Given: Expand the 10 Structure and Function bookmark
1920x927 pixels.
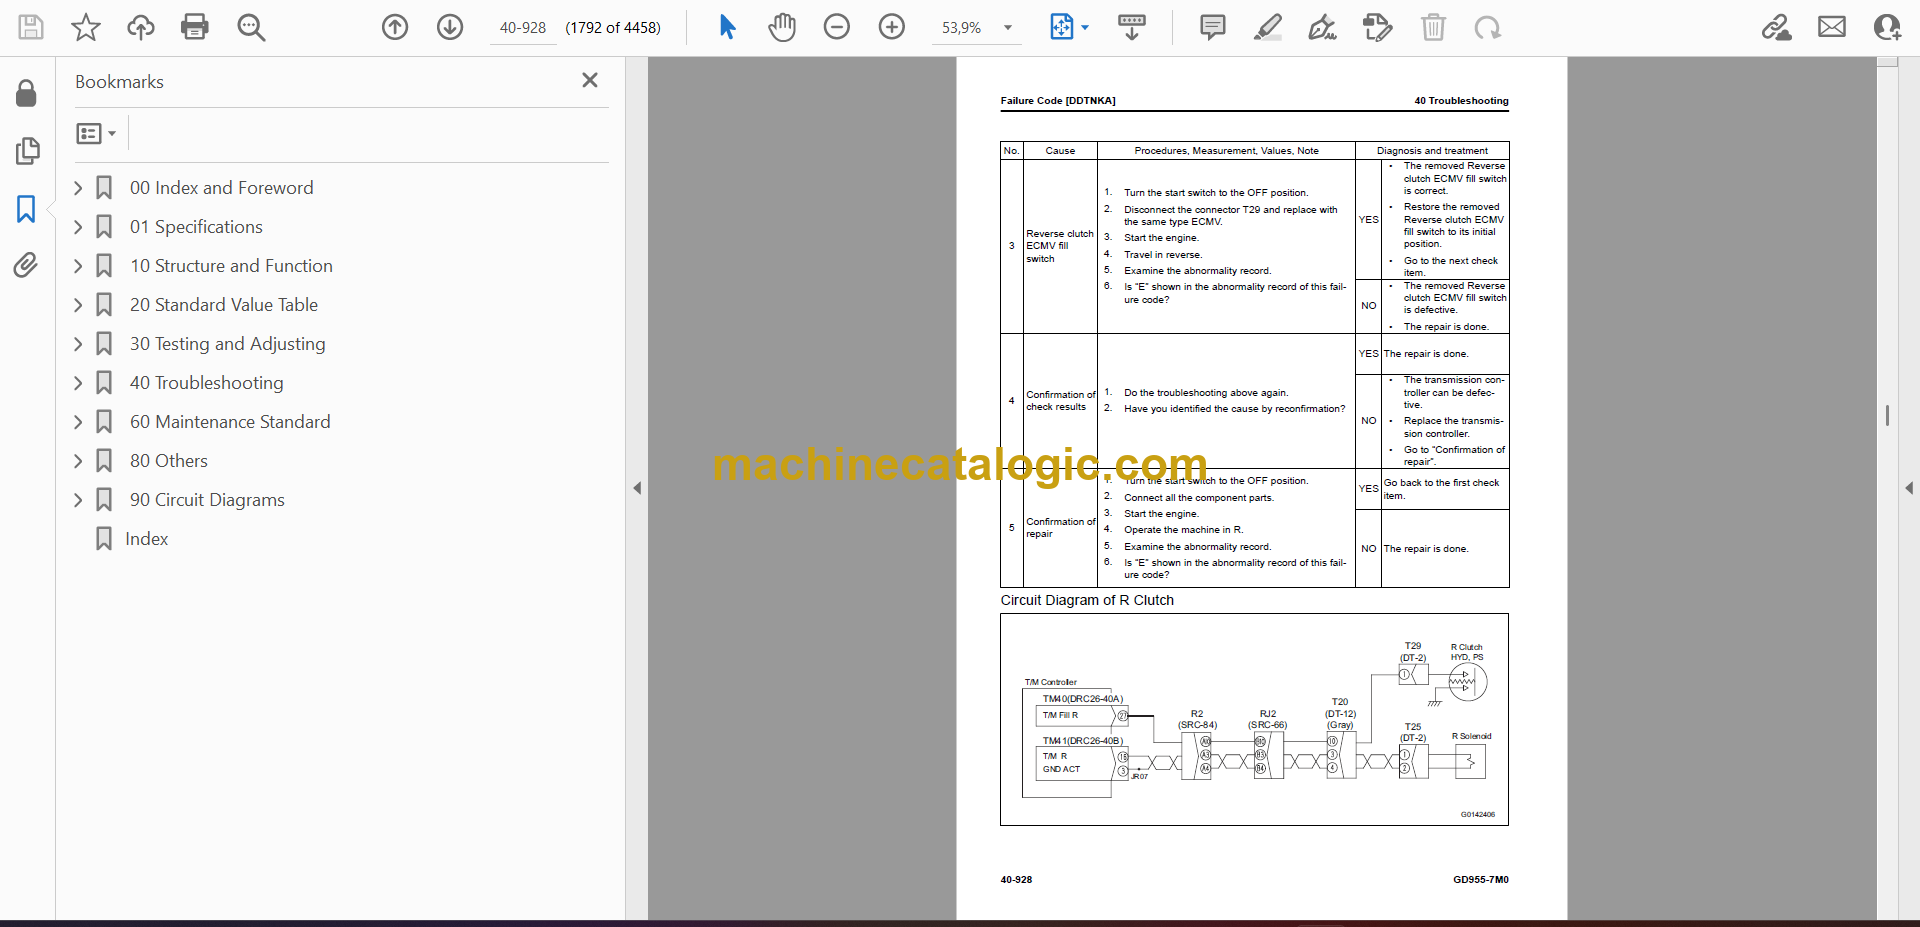Looking at the screenshot, I should coord(78,266).
